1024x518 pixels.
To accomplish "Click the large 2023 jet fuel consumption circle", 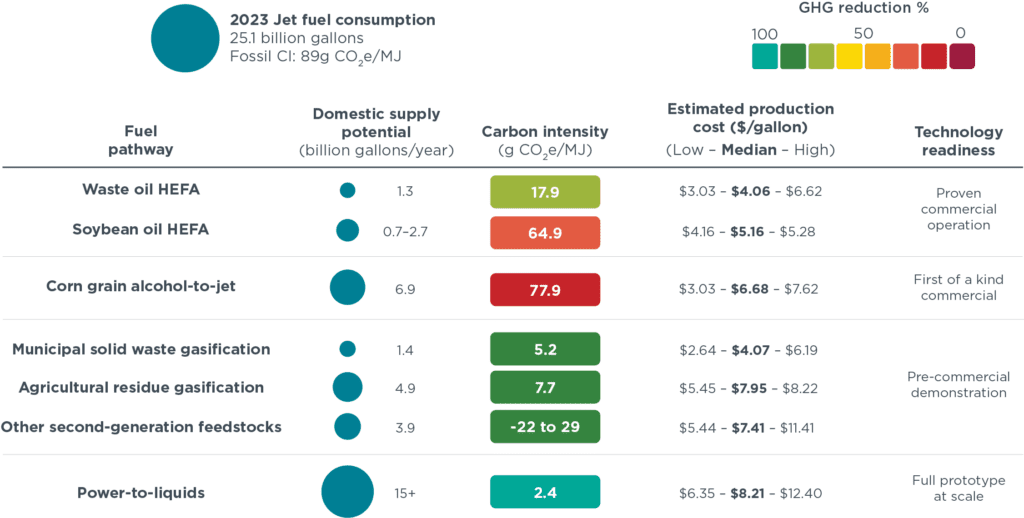I will [184, 39].
